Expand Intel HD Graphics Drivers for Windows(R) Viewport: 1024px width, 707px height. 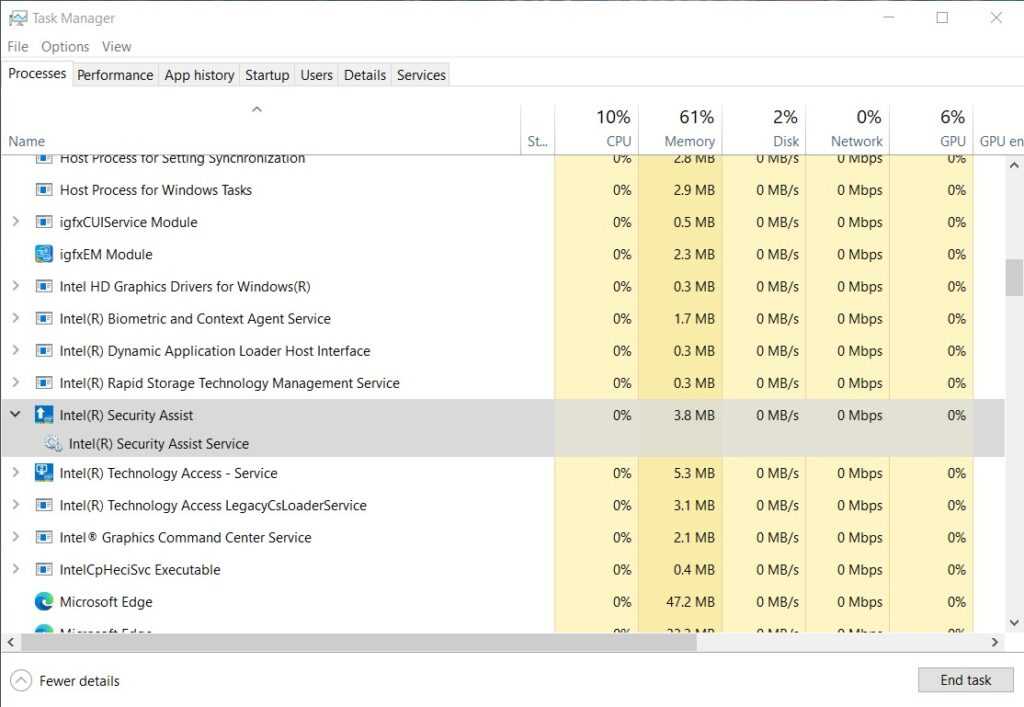(x=15, y=287)
